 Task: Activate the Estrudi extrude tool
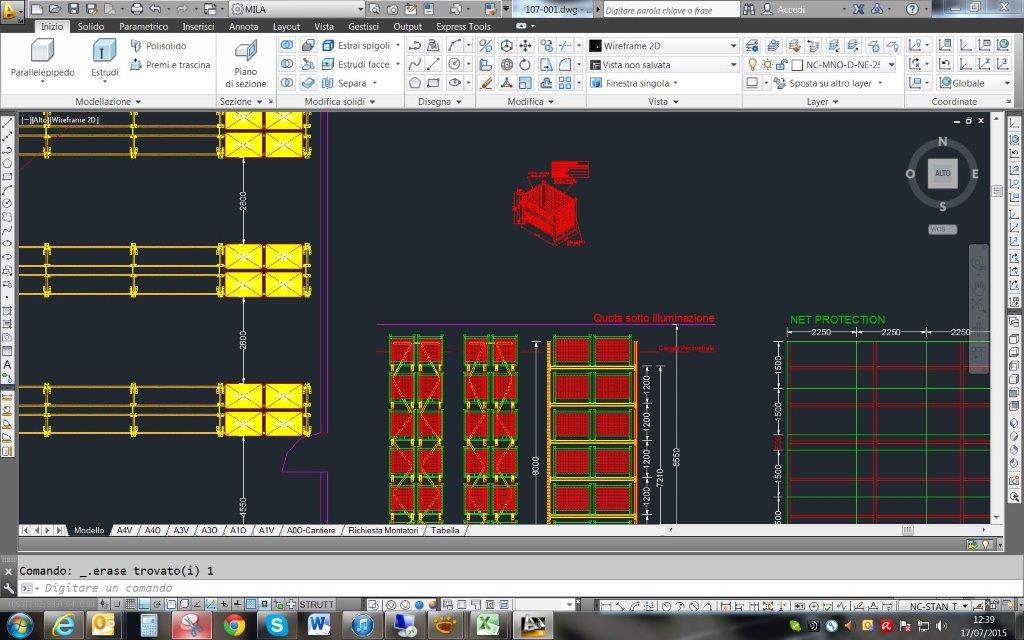pos(104,59)
